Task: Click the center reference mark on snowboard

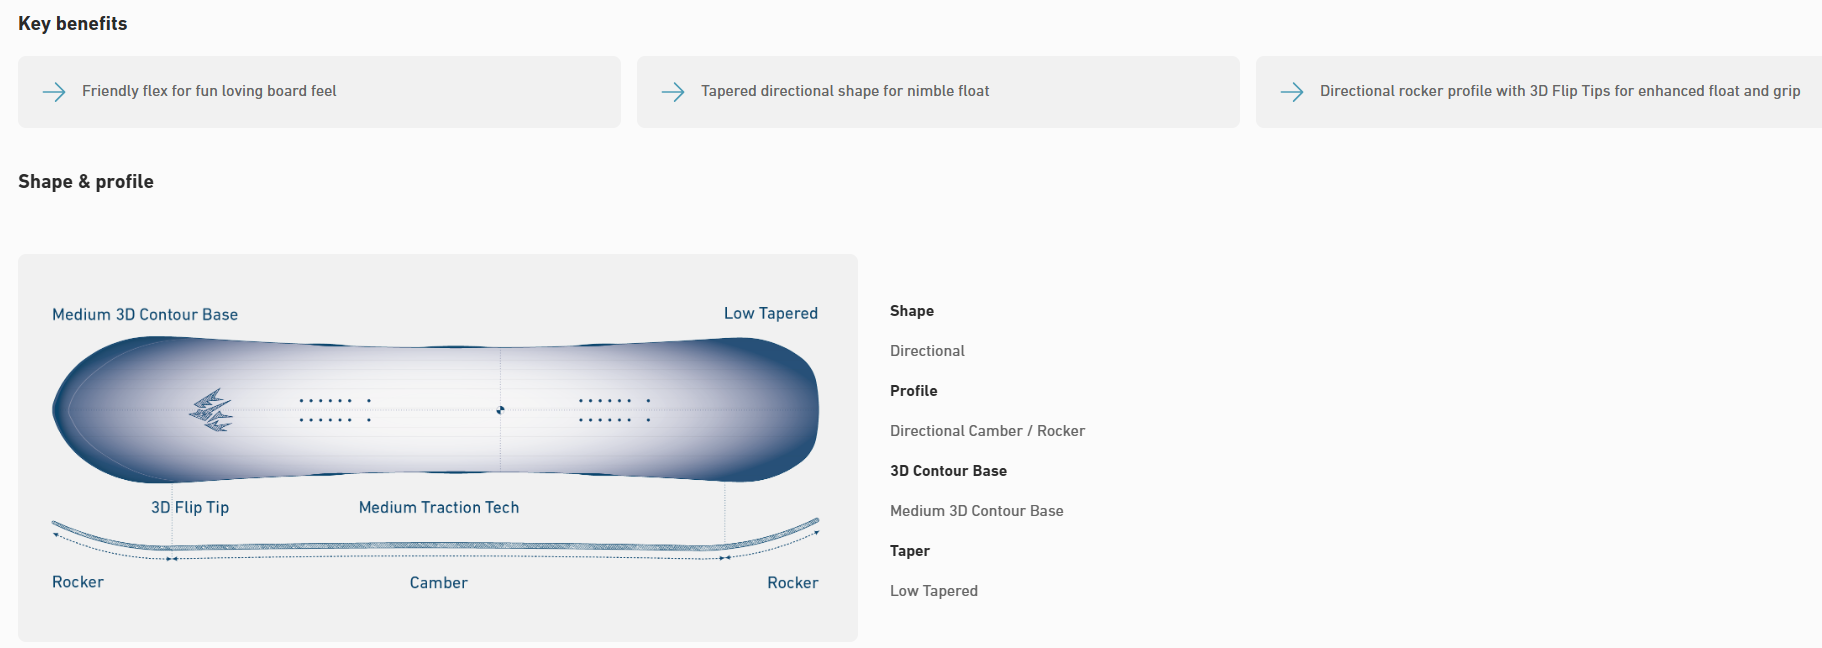Action: click(500, 410)
